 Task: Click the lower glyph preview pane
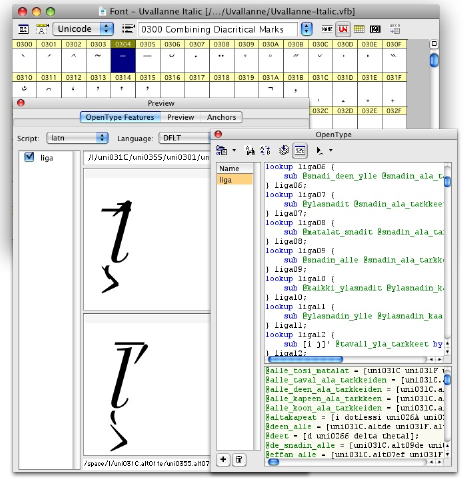coord(147,385)
